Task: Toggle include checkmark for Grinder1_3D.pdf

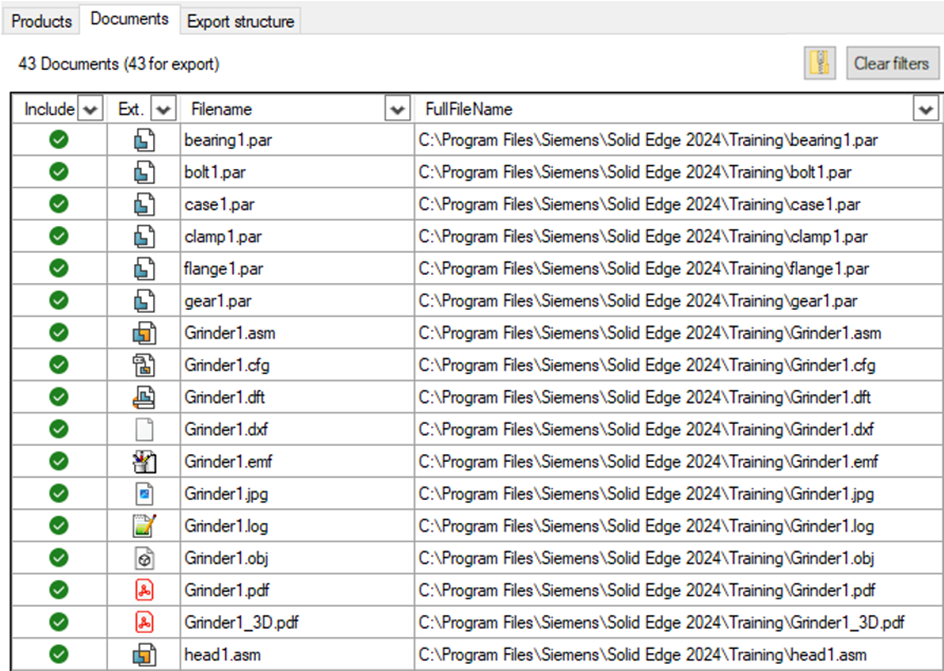Action: [59, 622]
